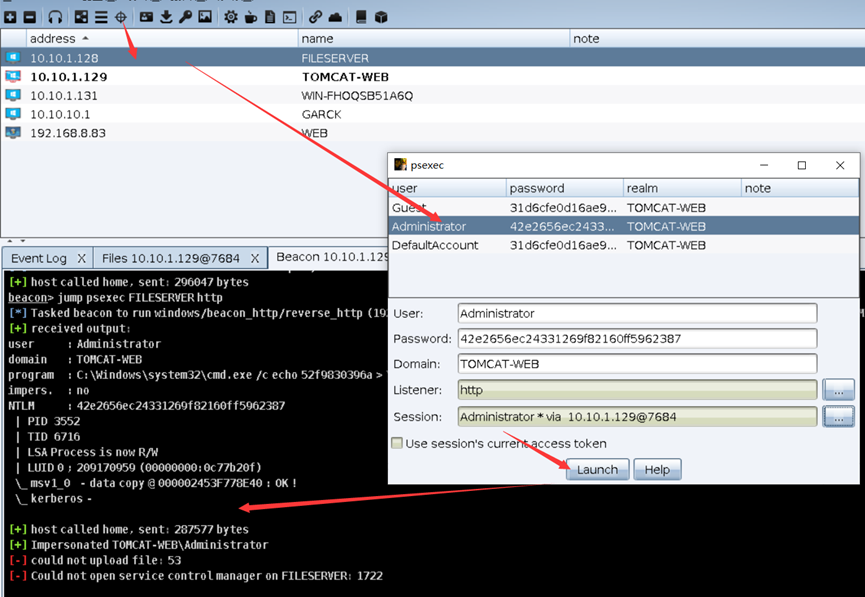Select FILESERVER target row
This screenshot has height=597, width=865.
click(432, 57)
